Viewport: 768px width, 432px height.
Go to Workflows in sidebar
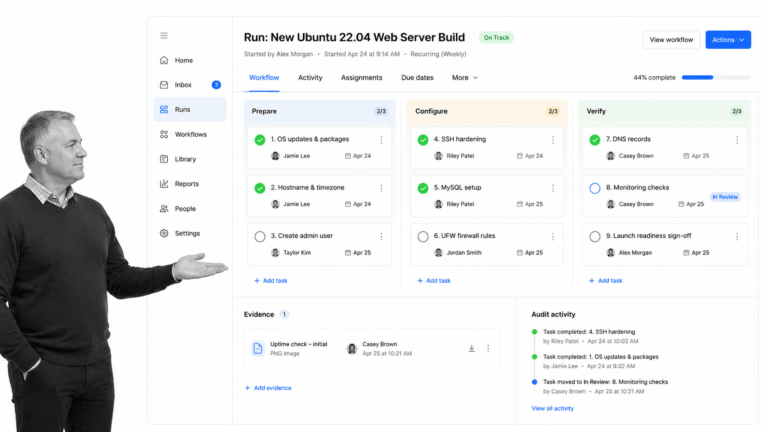[x=190, y=134]
